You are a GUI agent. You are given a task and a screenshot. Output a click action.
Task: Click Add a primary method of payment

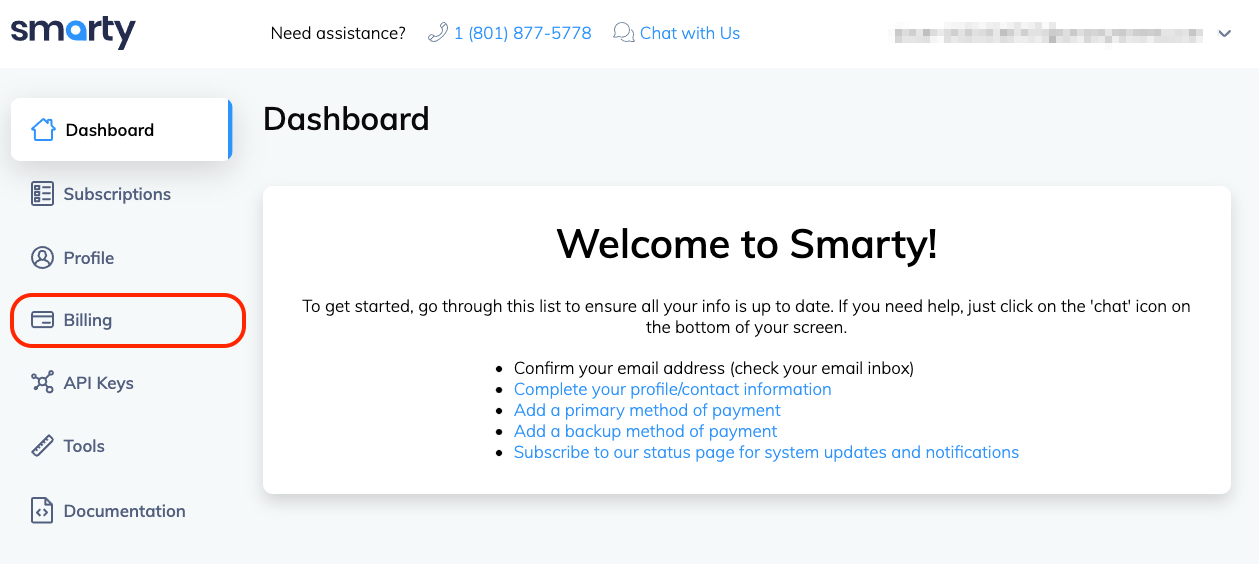click(x=647, y=410)
